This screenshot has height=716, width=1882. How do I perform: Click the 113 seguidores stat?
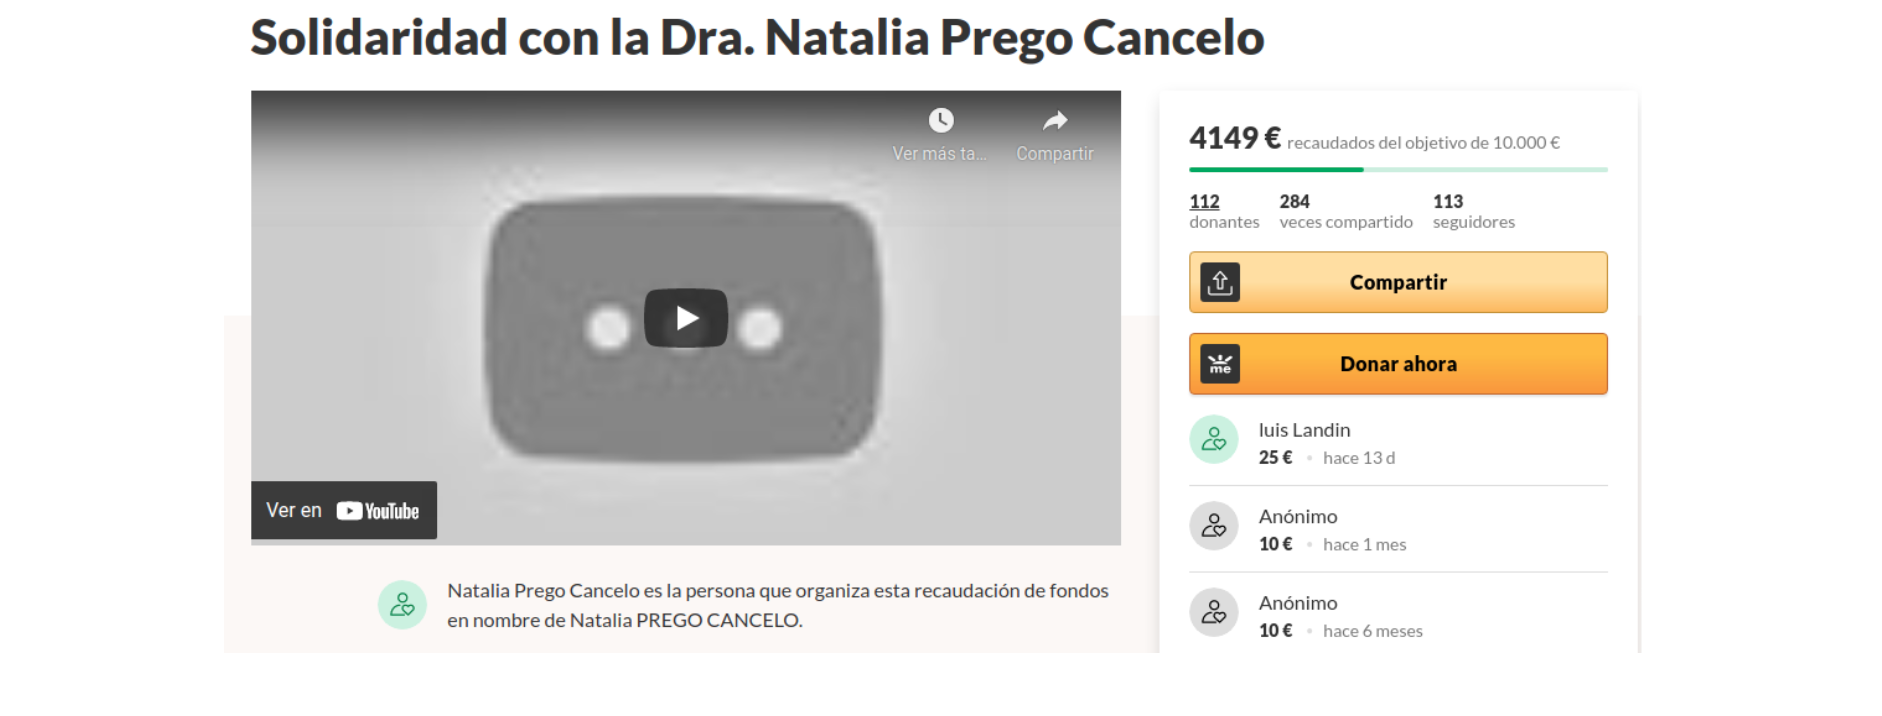(x=1474, y=211)
